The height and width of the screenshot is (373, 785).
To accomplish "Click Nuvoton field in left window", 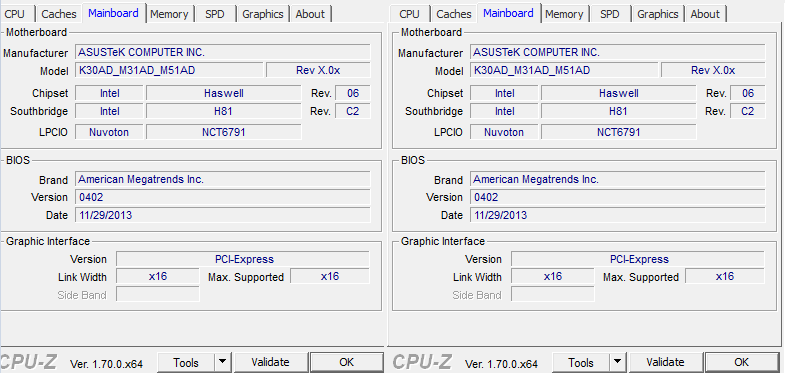I will (109, 132).
